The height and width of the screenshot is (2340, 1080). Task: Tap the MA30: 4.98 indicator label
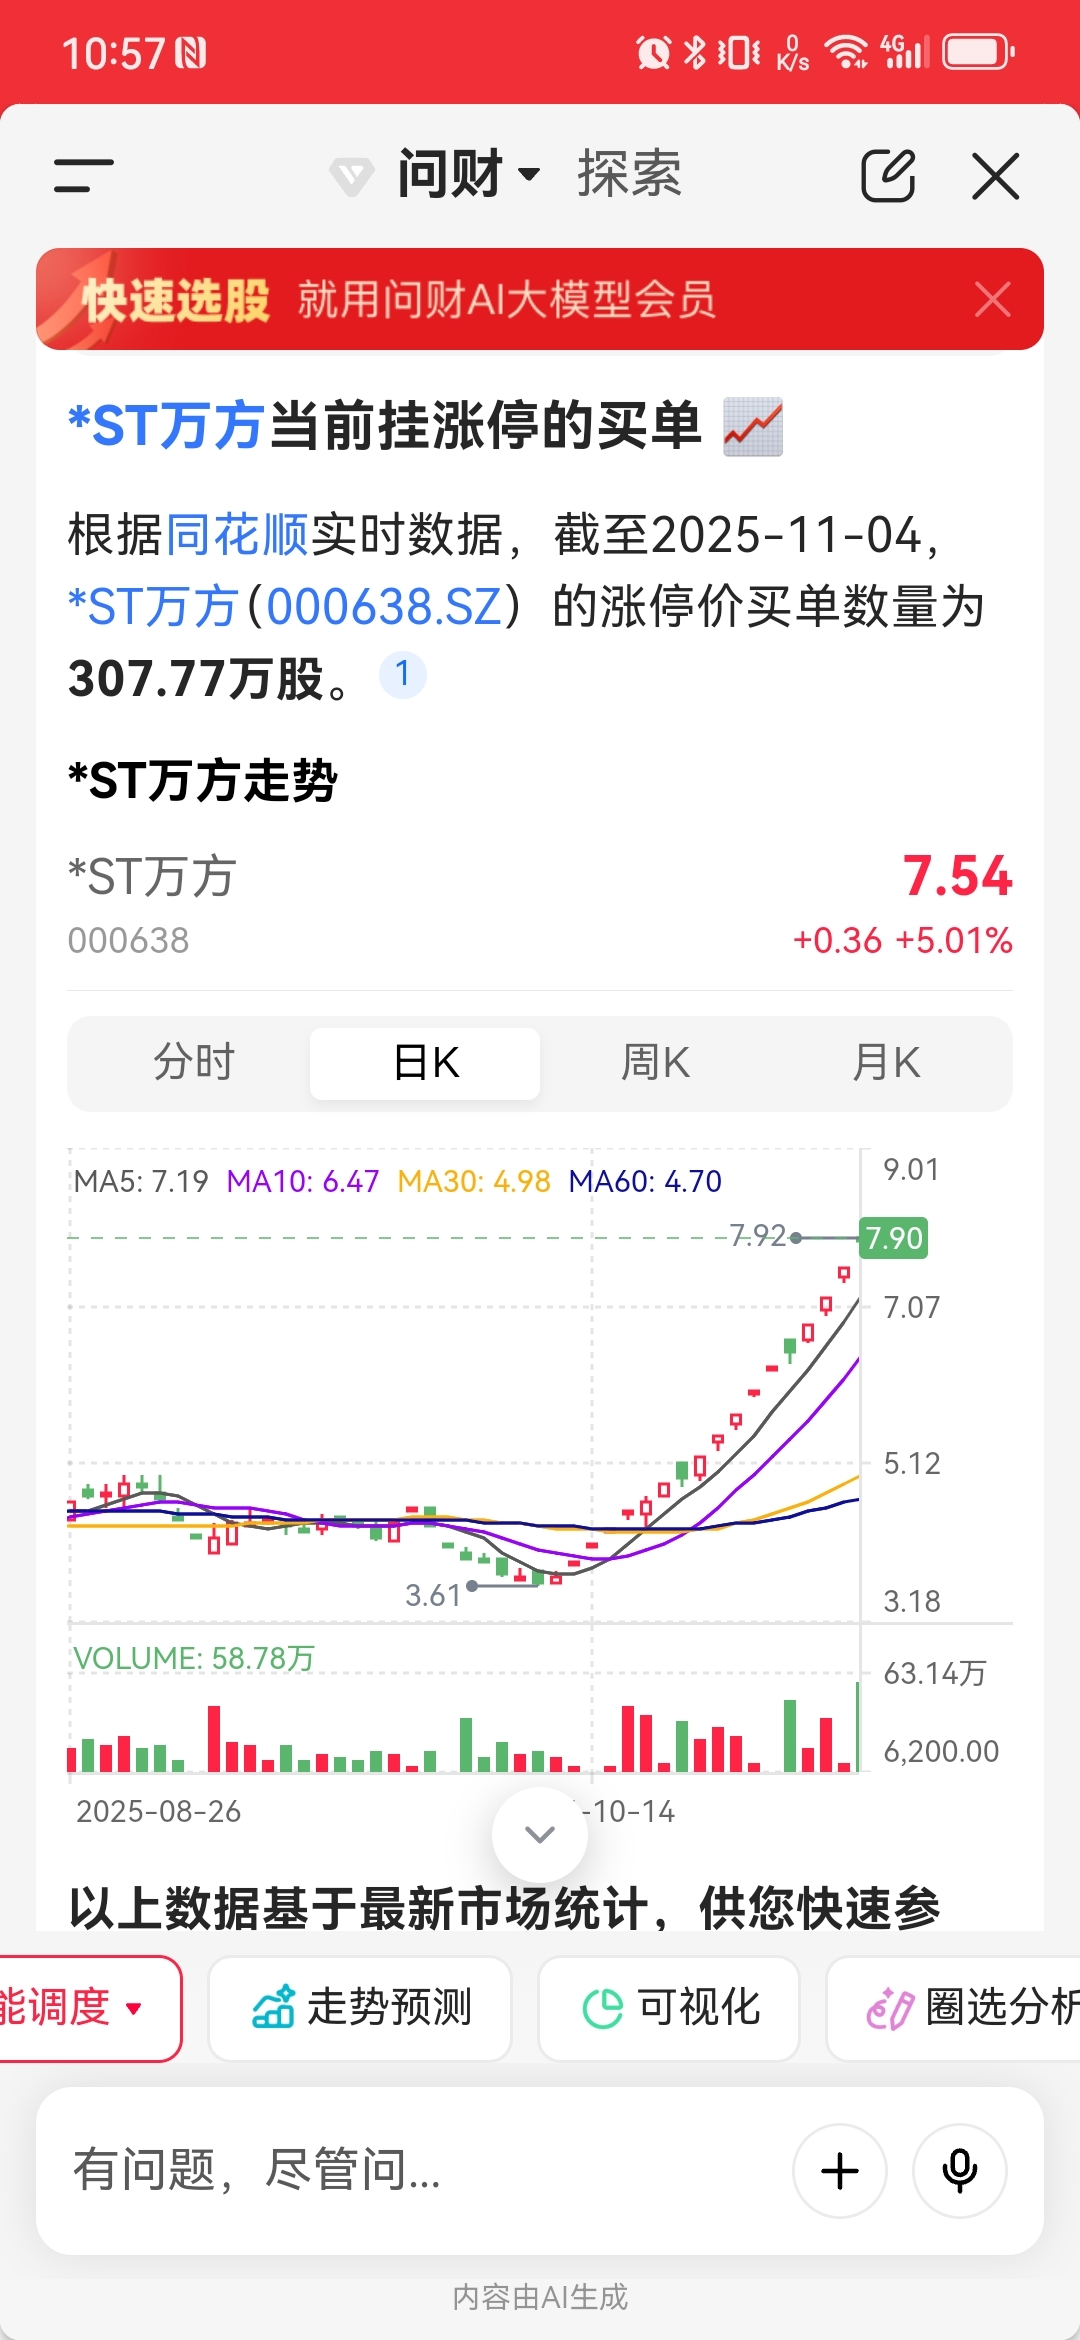(x=474, y=1181)
